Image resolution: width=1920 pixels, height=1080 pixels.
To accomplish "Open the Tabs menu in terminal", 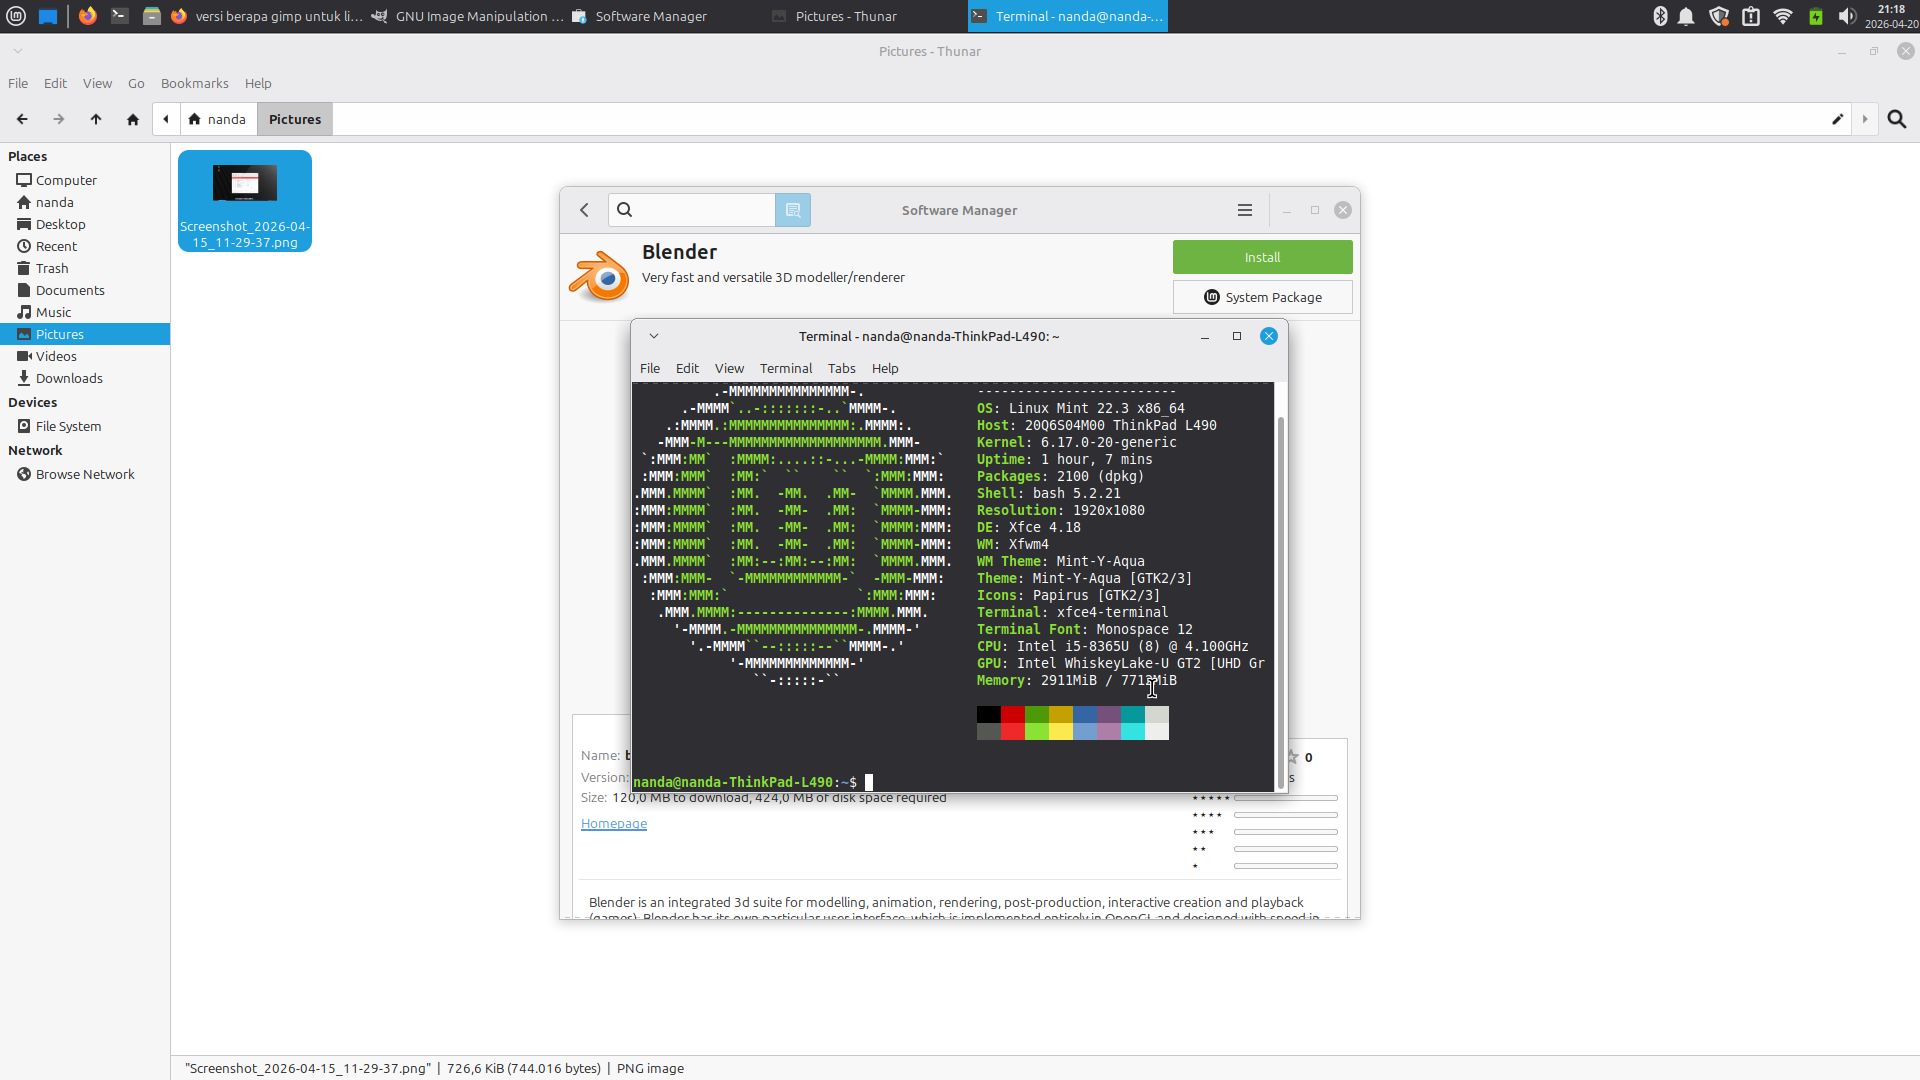I will 841,368.
